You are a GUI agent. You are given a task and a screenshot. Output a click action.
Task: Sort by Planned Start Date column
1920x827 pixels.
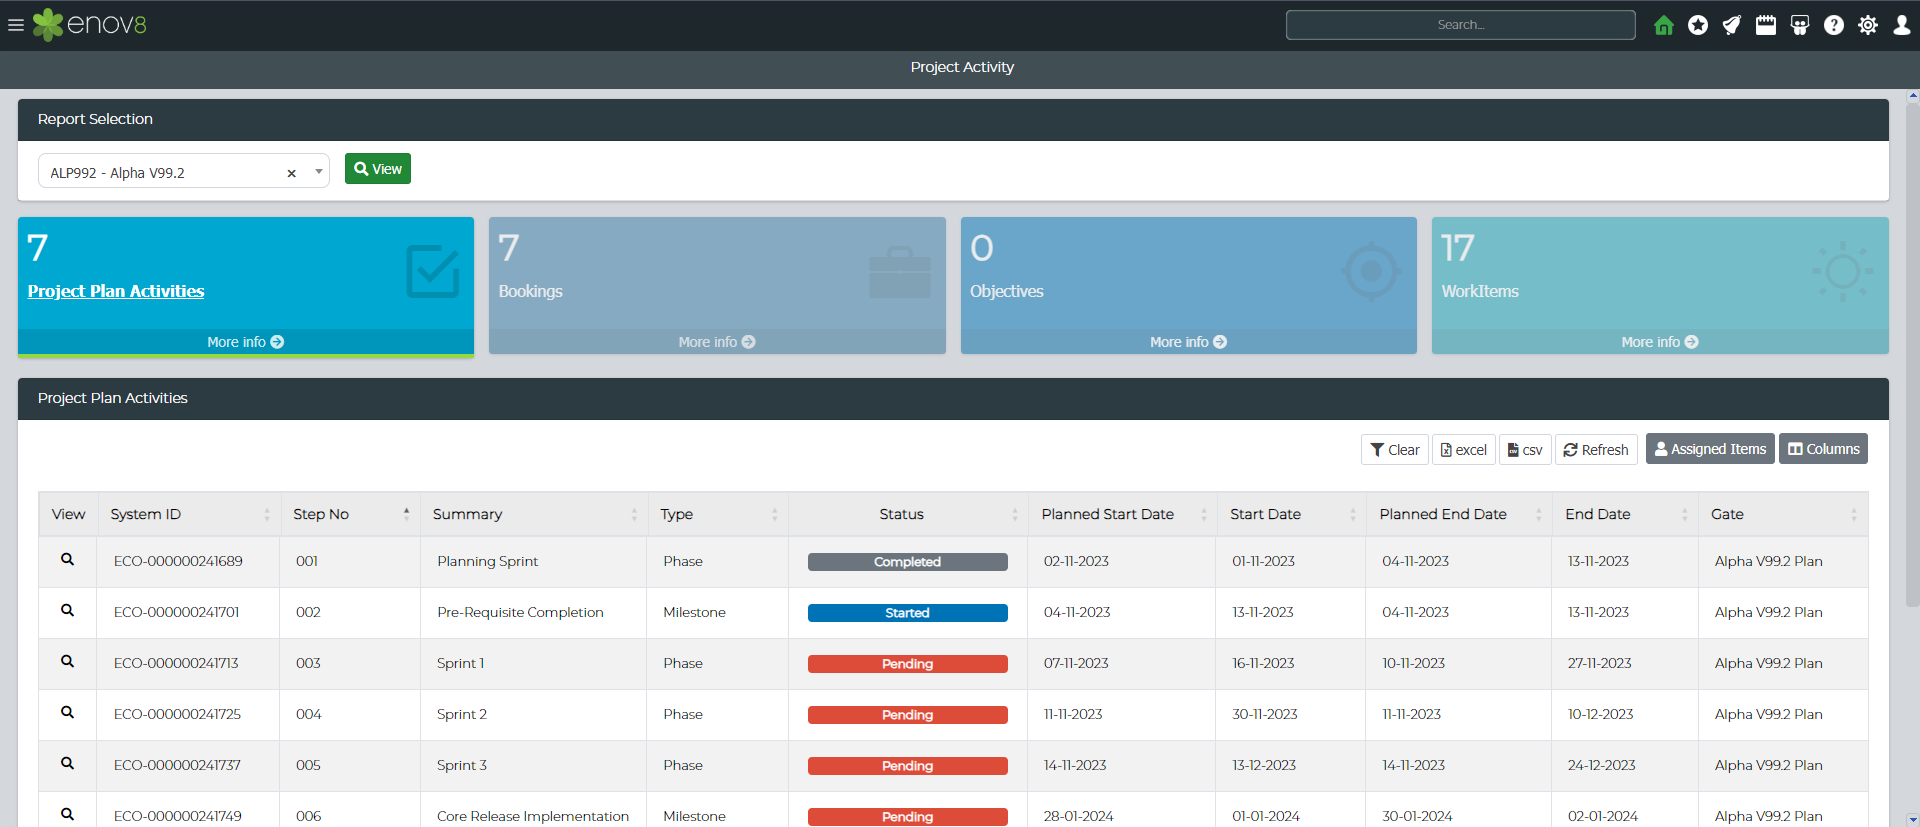tap(1123, 514)
